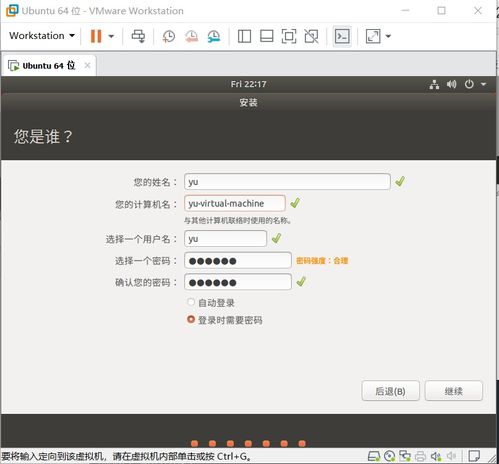499x464 pixels.
Task: Toggle the library sidebar view
Action: click(x=244, y=36)
